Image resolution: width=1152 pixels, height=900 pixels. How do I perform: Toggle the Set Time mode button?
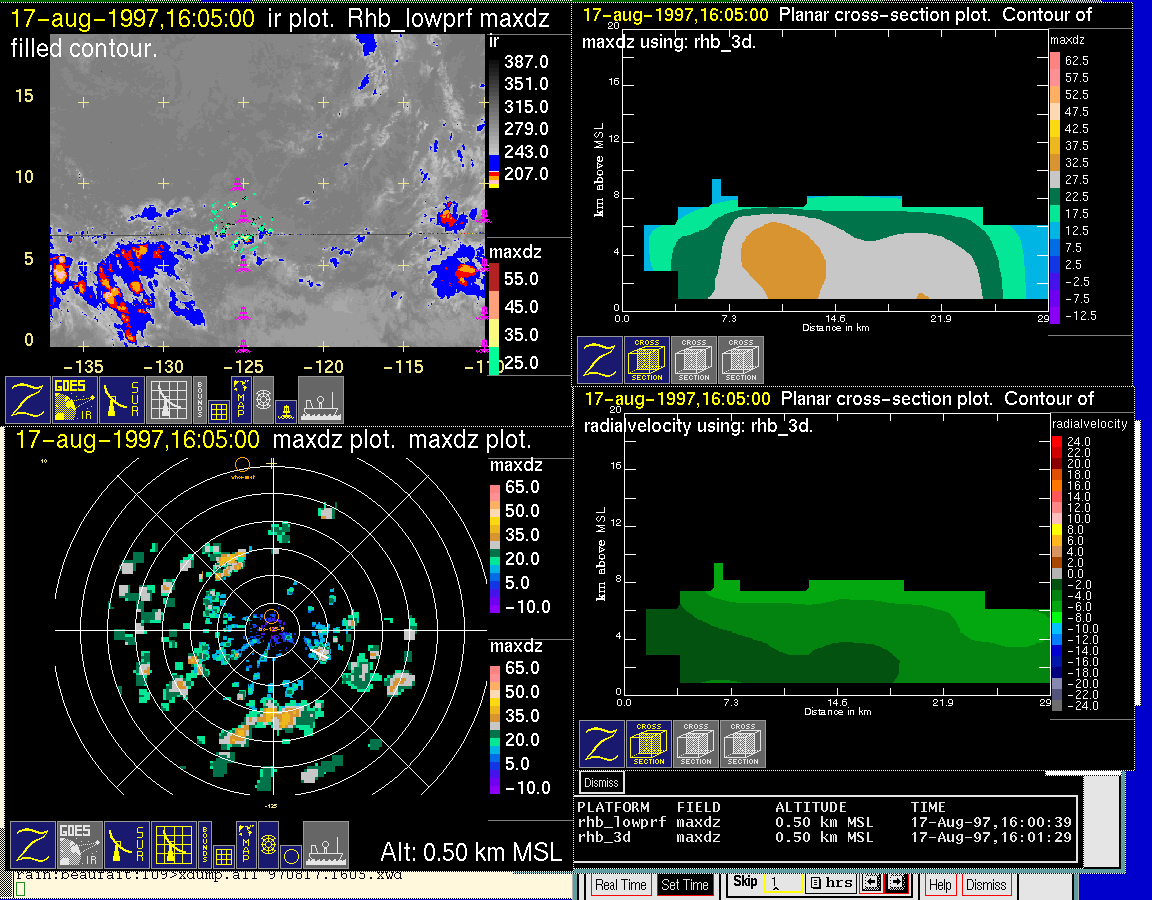tap(685, 885)
